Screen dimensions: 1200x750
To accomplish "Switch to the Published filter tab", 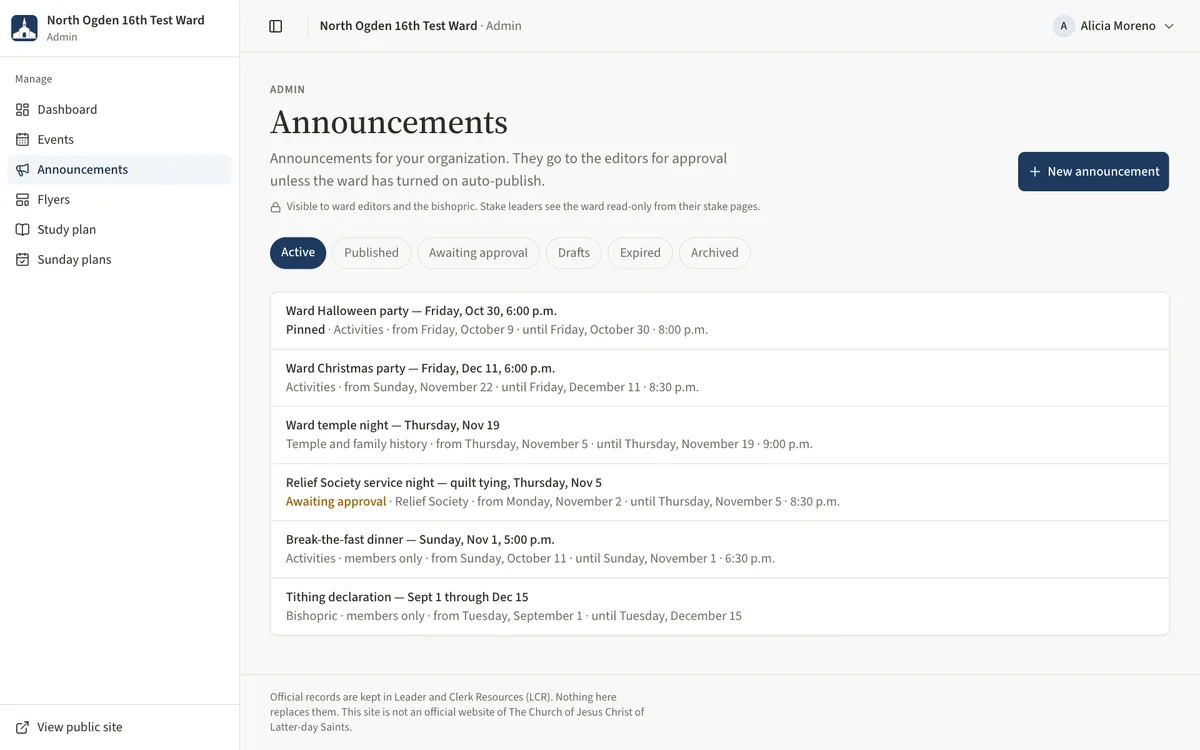I will (371, 253).
